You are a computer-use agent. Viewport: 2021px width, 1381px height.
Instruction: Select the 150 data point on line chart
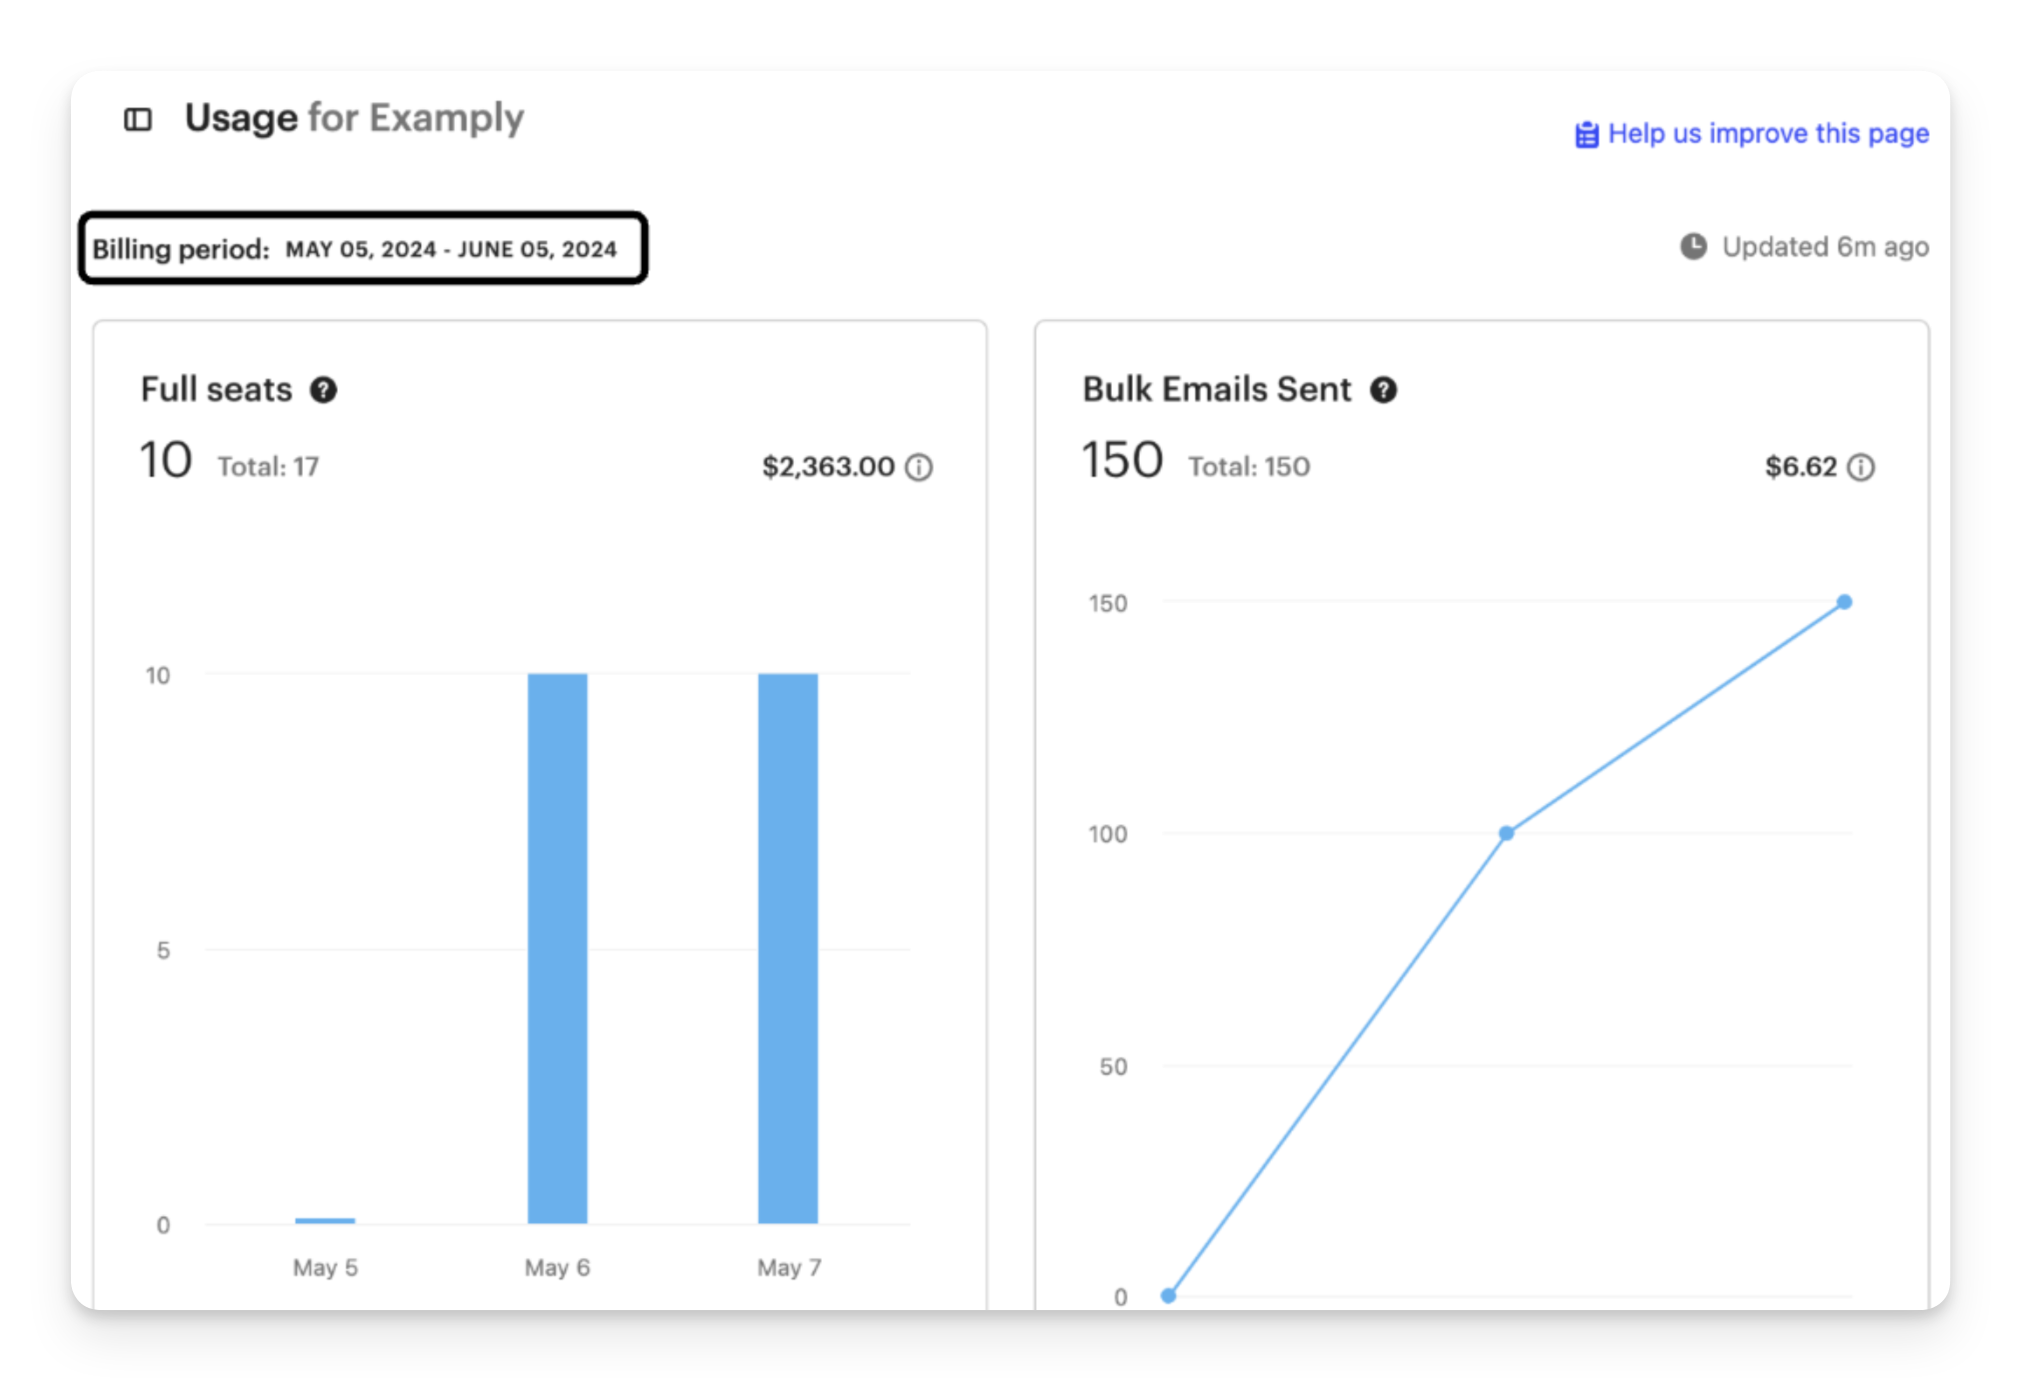1845,602
